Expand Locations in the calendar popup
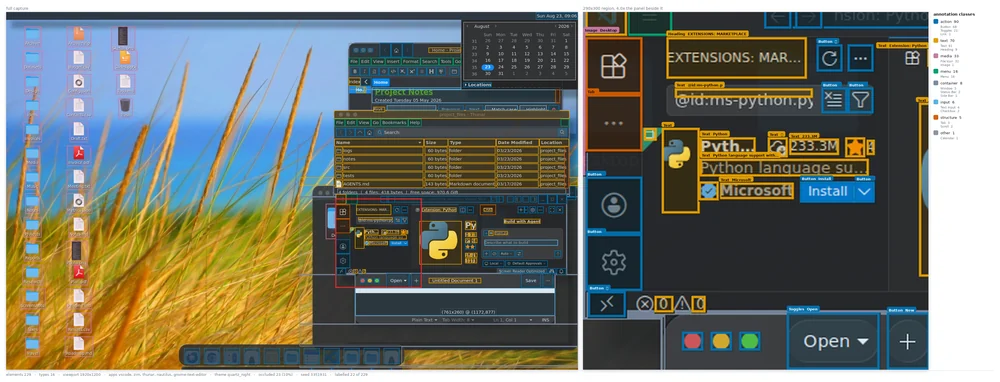This screenshot has height=382, width=1000. click(x=478, y=84)
